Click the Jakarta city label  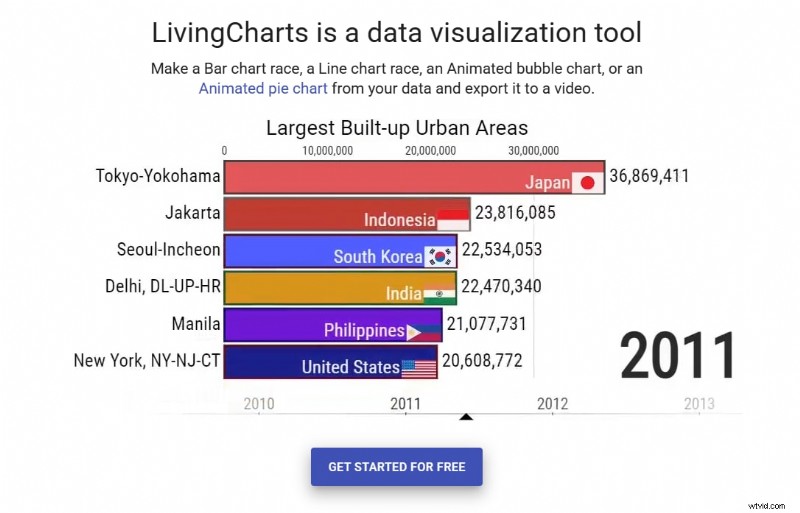[x=192, y=212]
